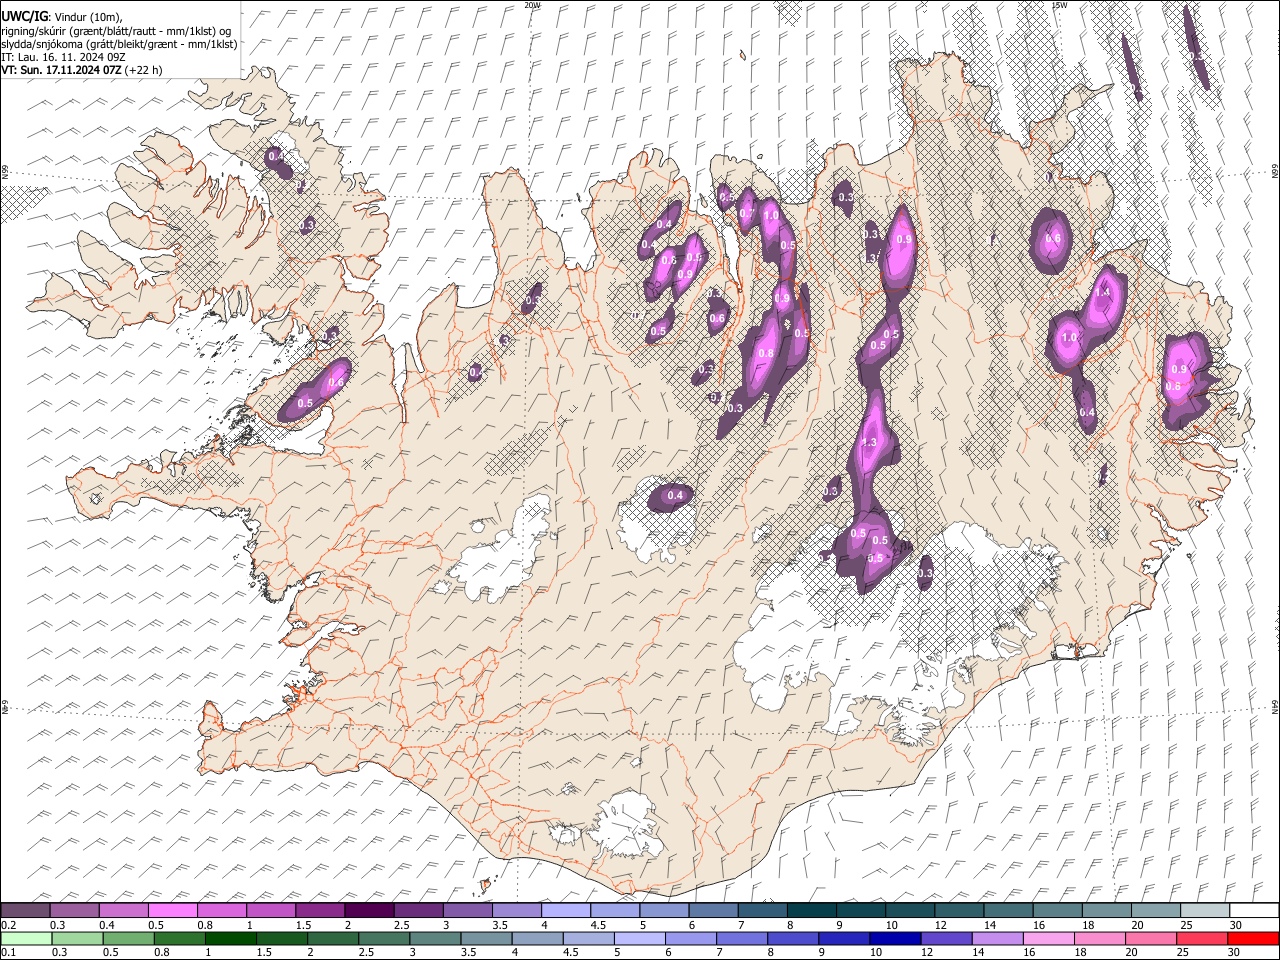Click the '15W' longitude label

(1060, 5)
